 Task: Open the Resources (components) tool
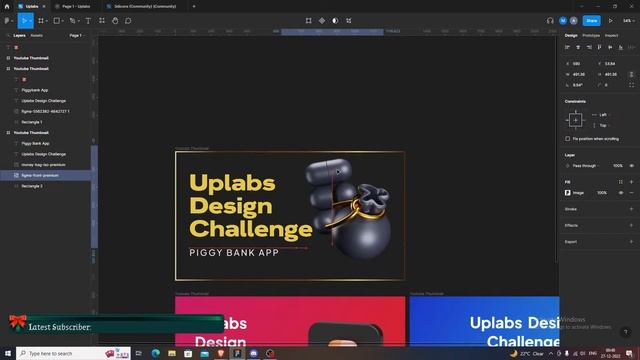(x=102, y=21)
